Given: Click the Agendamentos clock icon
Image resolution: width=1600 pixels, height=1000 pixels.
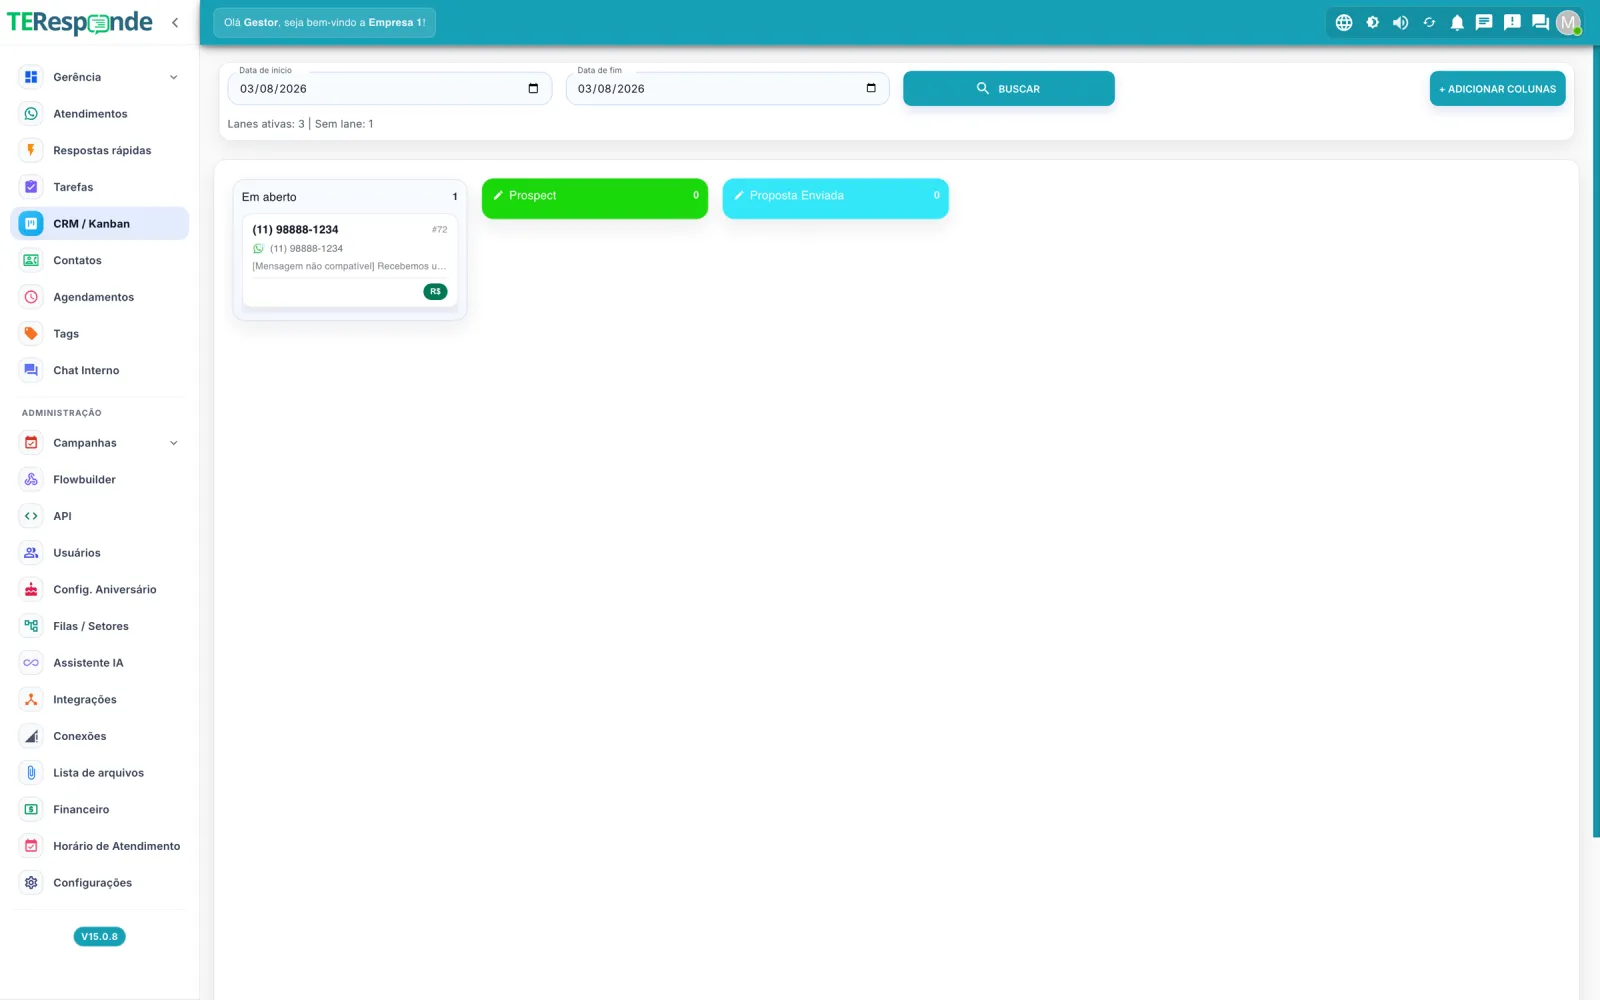Looking at the screenshot, I should click(x=31, y=297).
